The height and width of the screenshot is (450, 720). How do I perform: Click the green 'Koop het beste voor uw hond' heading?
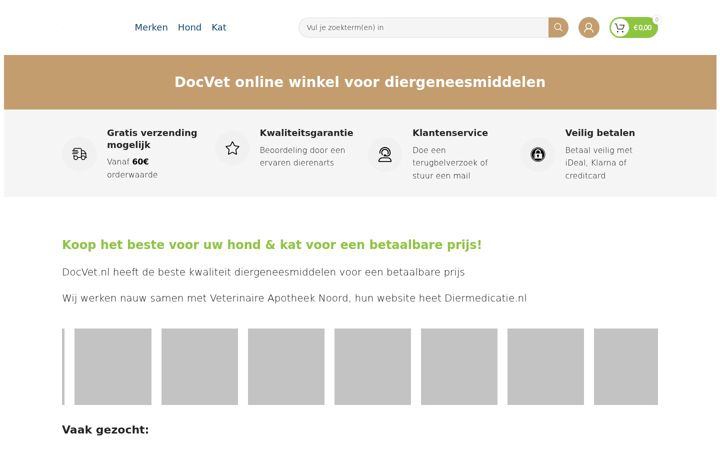(272, 245)
